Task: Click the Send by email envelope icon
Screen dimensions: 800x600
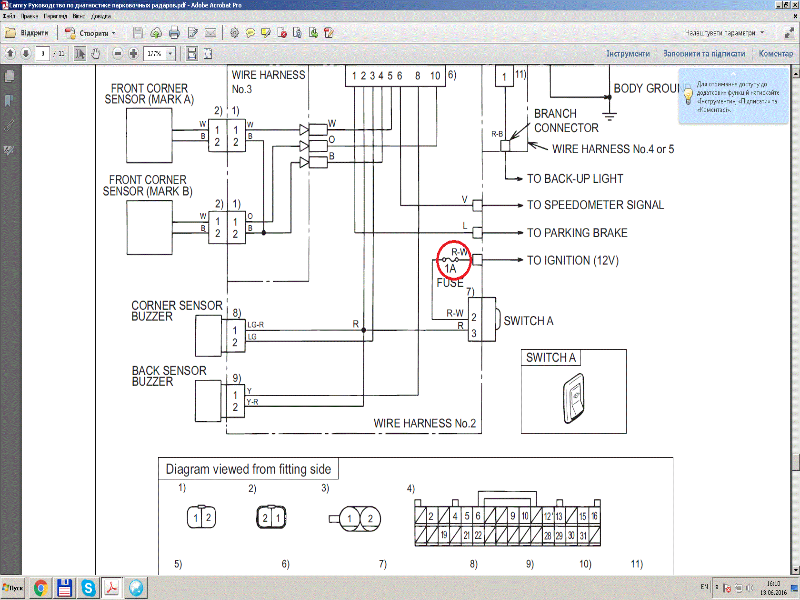Action: (x=211, y=32)
